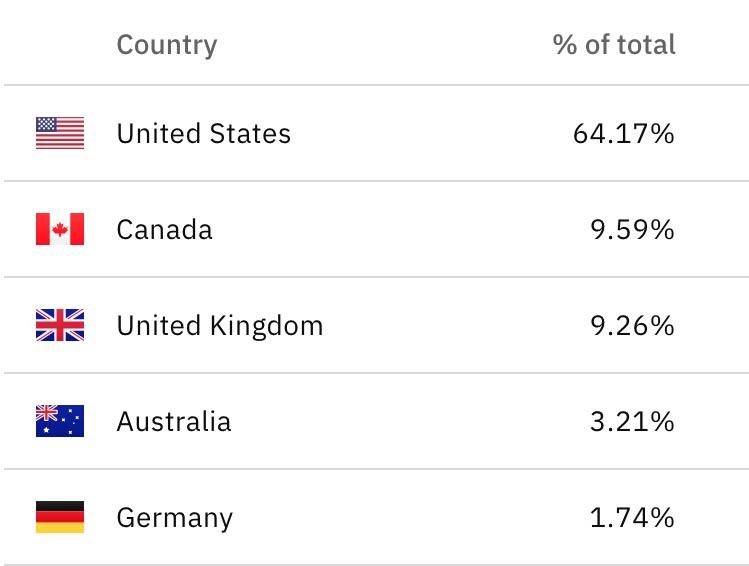Viewport: 749px width, 566px height.
Task: Click the 1.74% value for Germany
Action: (632, 517)
